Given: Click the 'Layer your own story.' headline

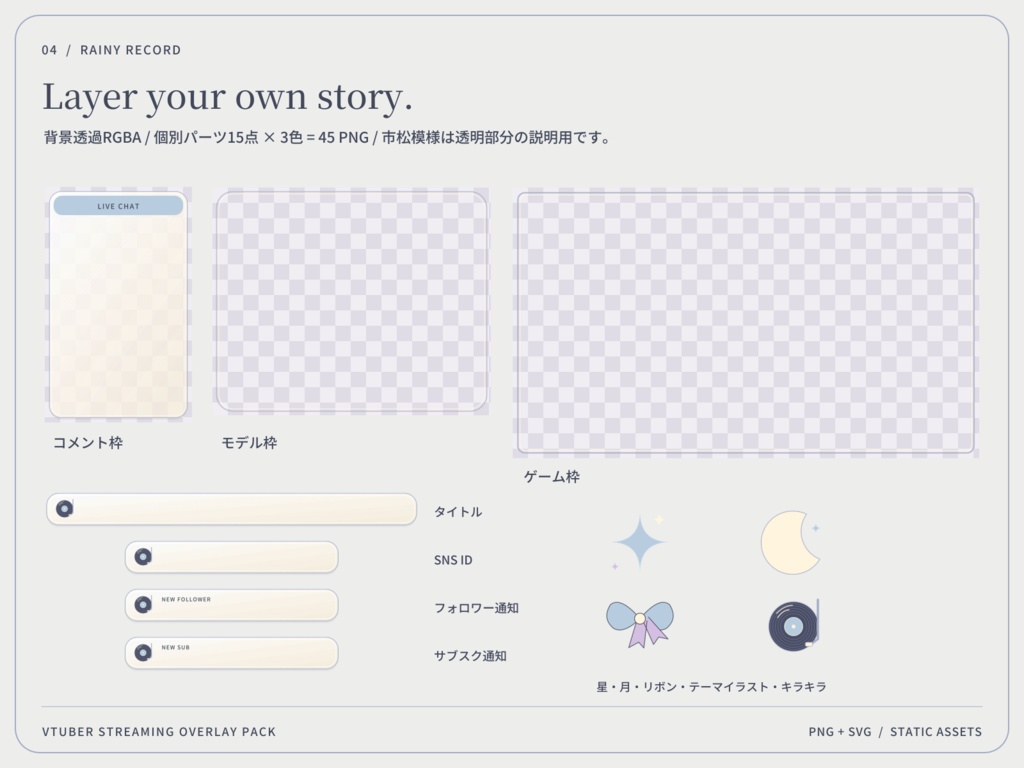Looking at the screenshot, I should 227,97.
